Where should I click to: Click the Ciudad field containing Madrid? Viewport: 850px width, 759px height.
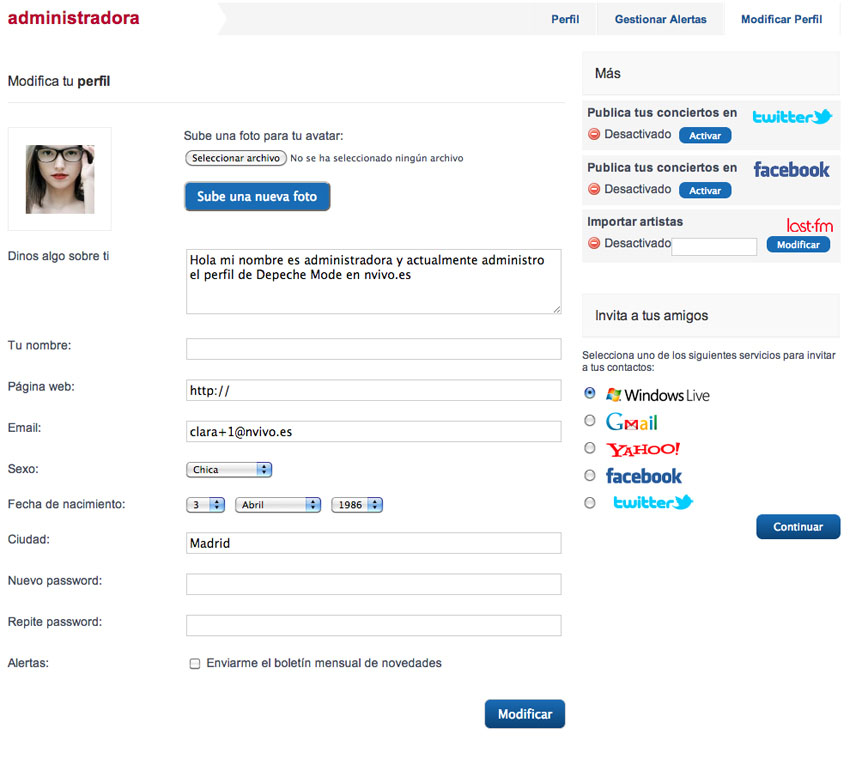(x=374, y=543)
